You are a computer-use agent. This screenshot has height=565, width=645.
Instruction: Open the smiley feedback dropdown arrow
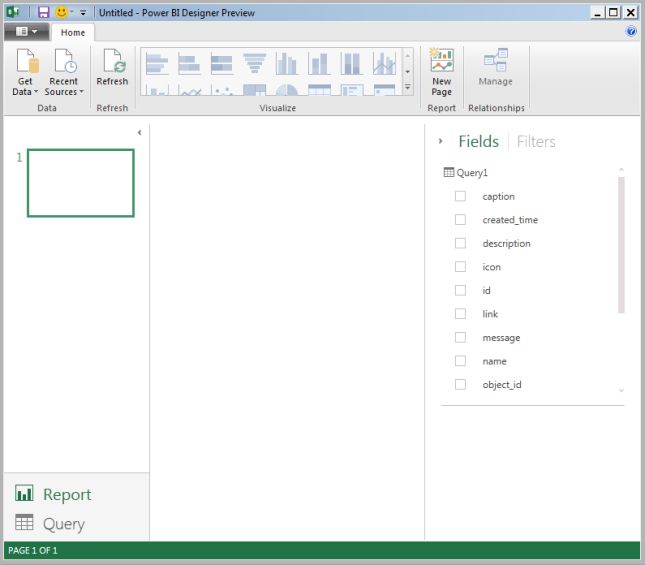coord(72,12)
